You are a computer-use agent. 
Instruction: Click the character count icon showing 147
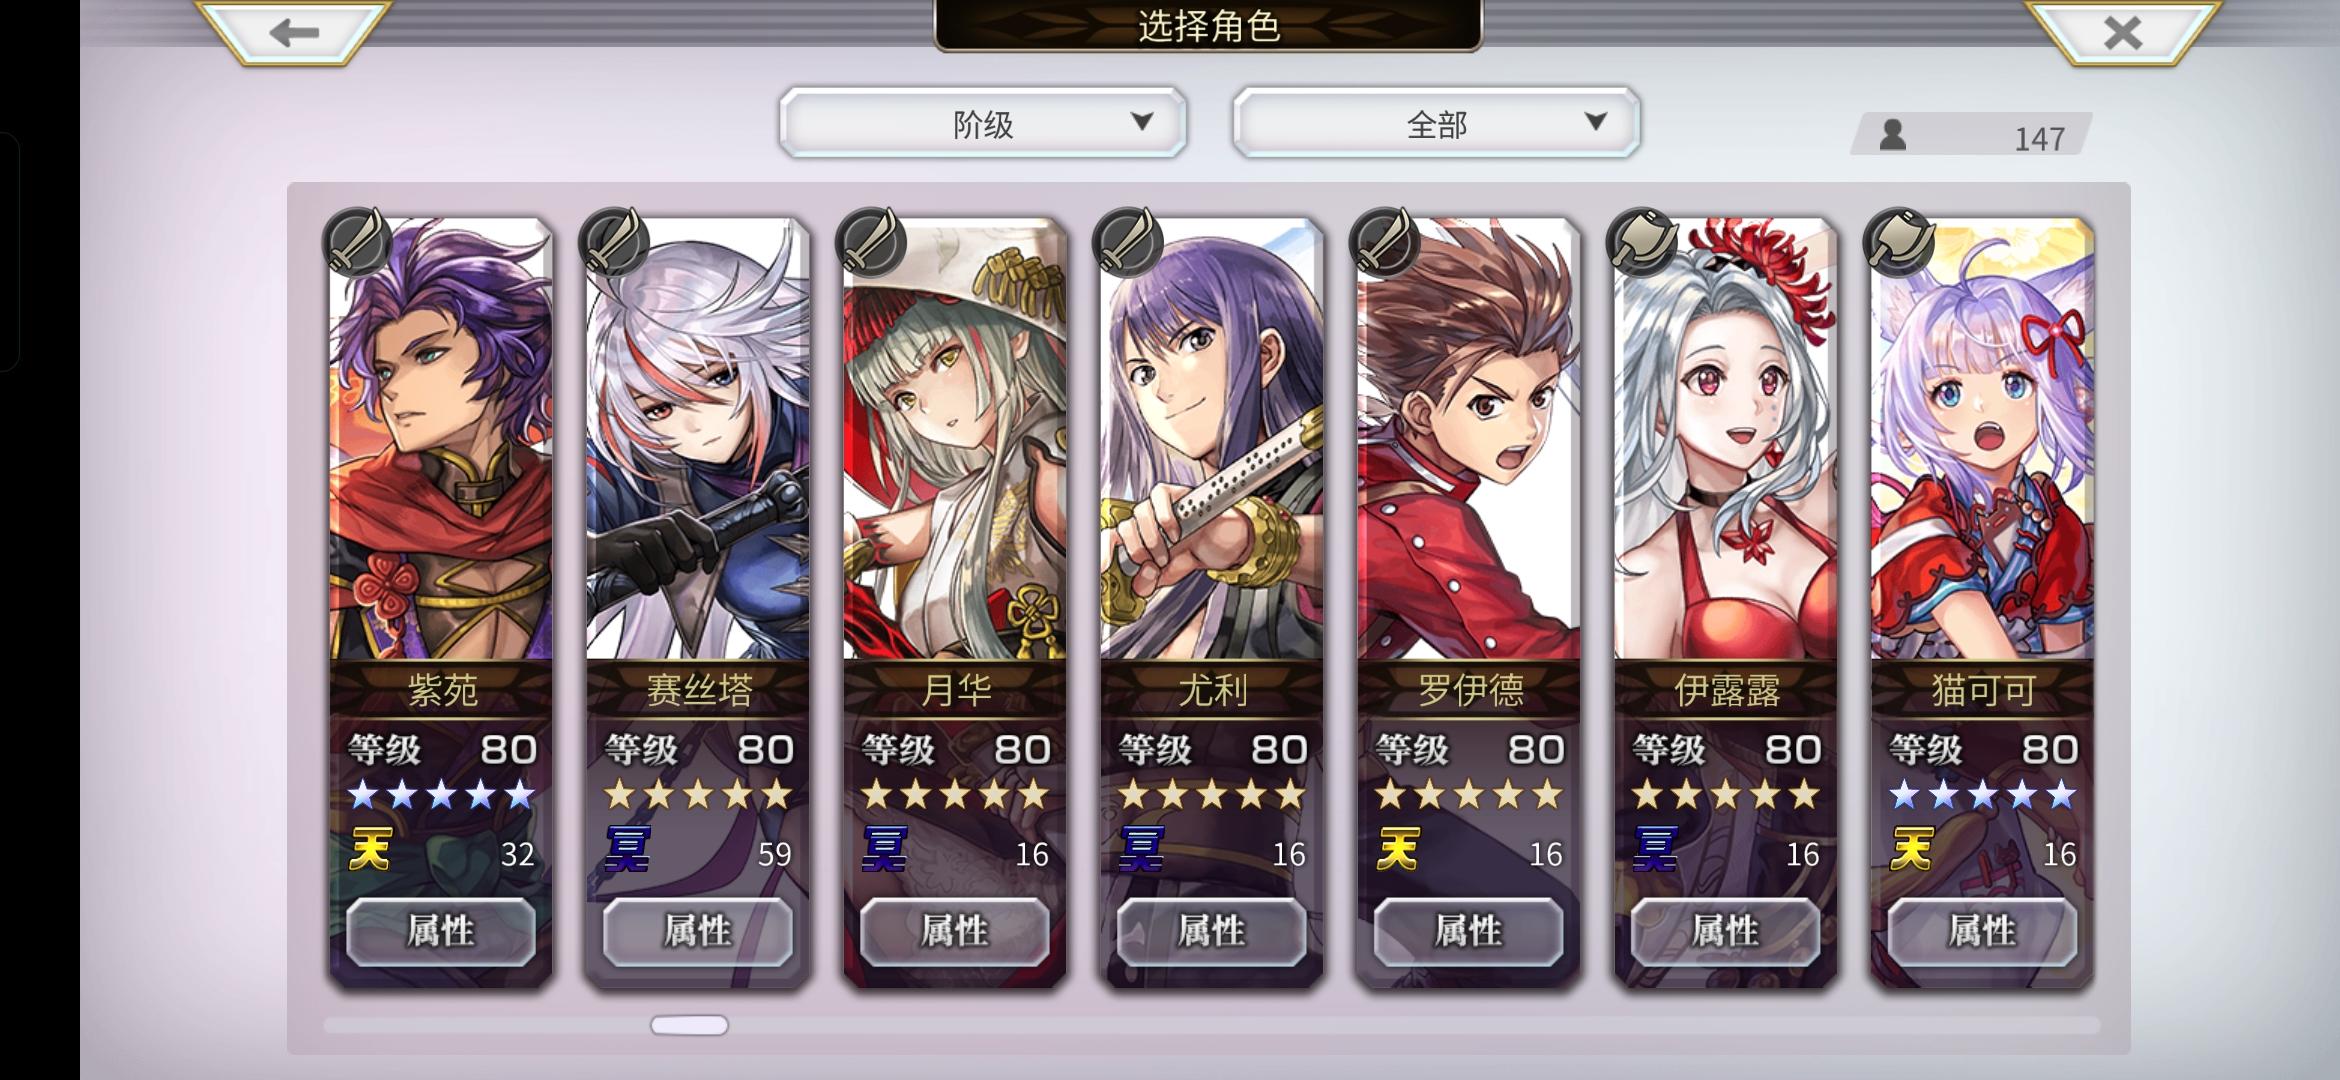(x=1892, y=135)
